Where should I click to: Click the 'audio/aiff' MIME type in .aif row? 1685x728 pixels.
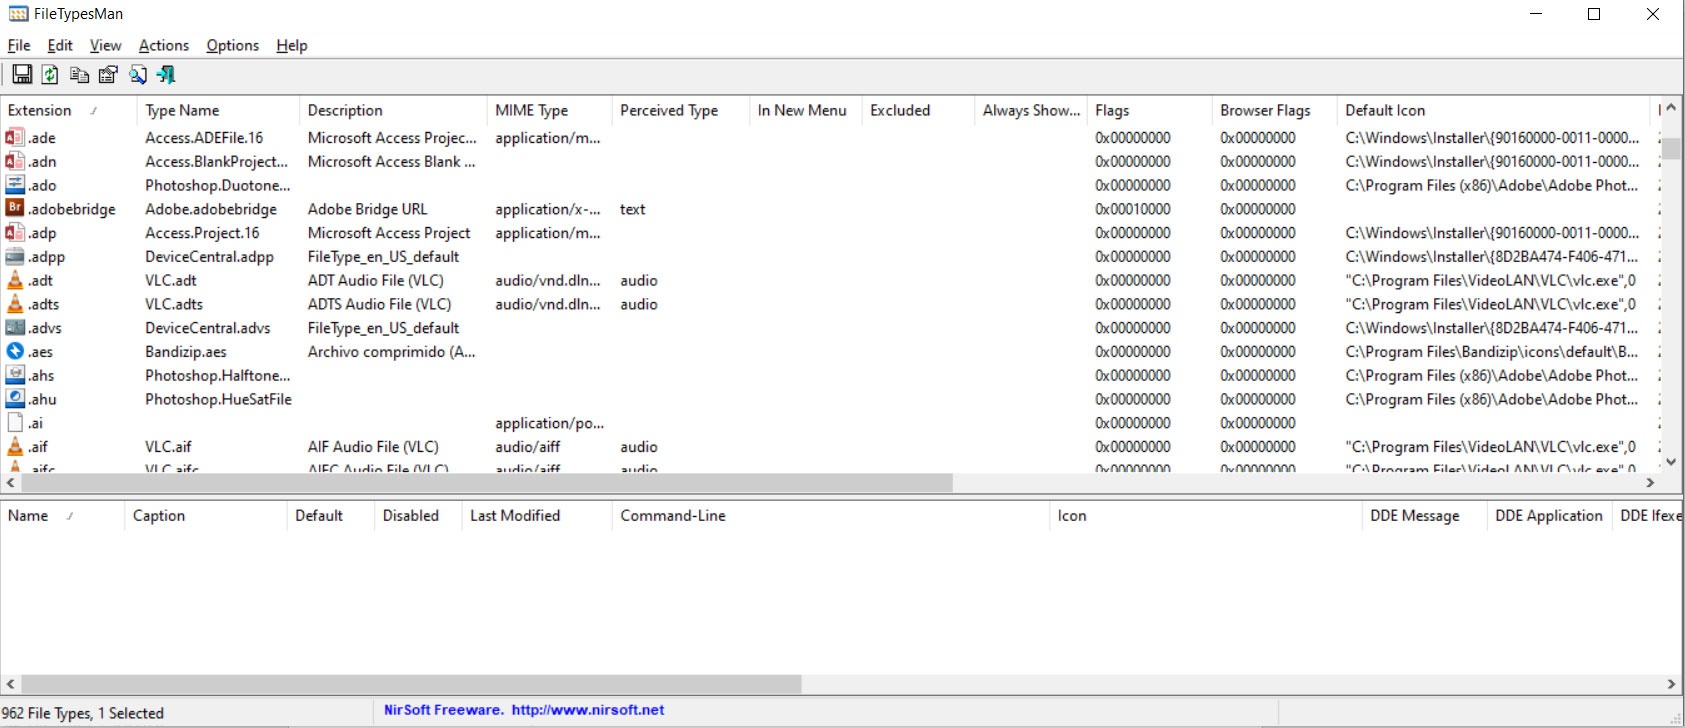(x=528, y=447)
